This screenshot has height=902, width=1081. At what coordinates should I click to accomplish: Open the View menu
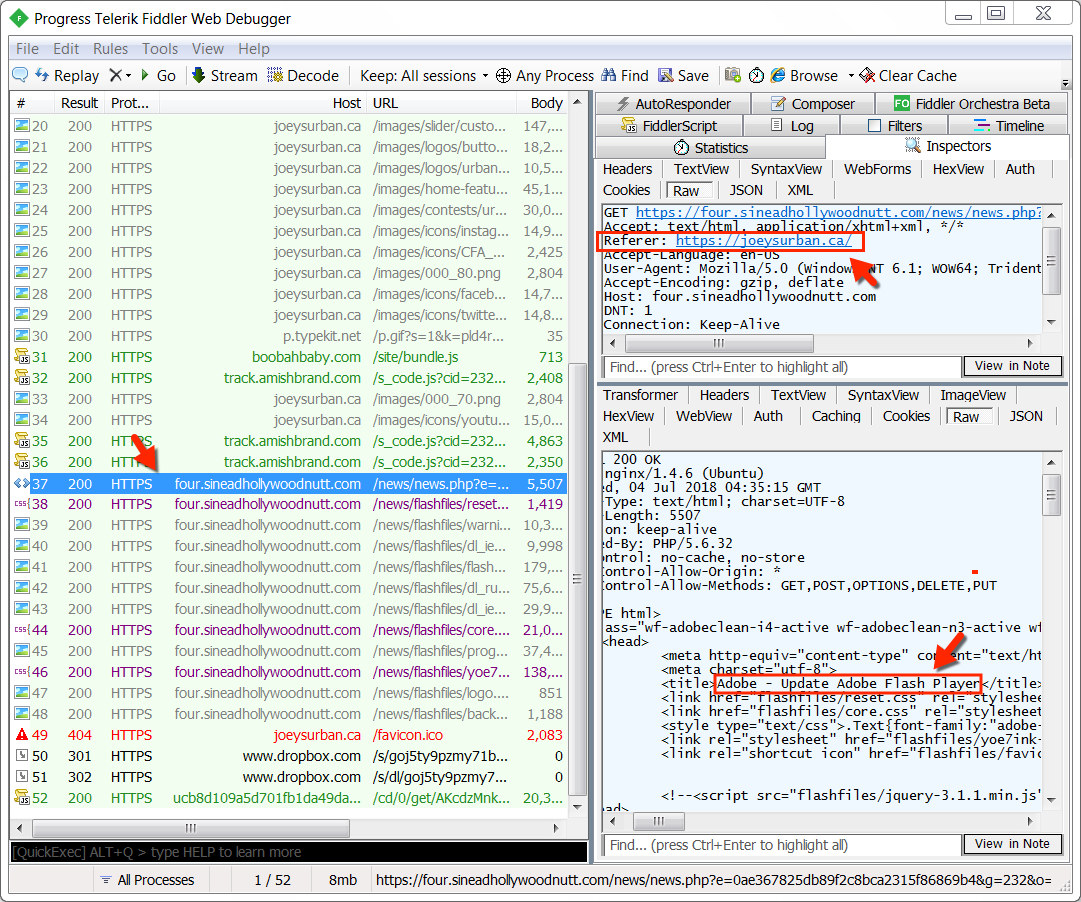(208, 49)
